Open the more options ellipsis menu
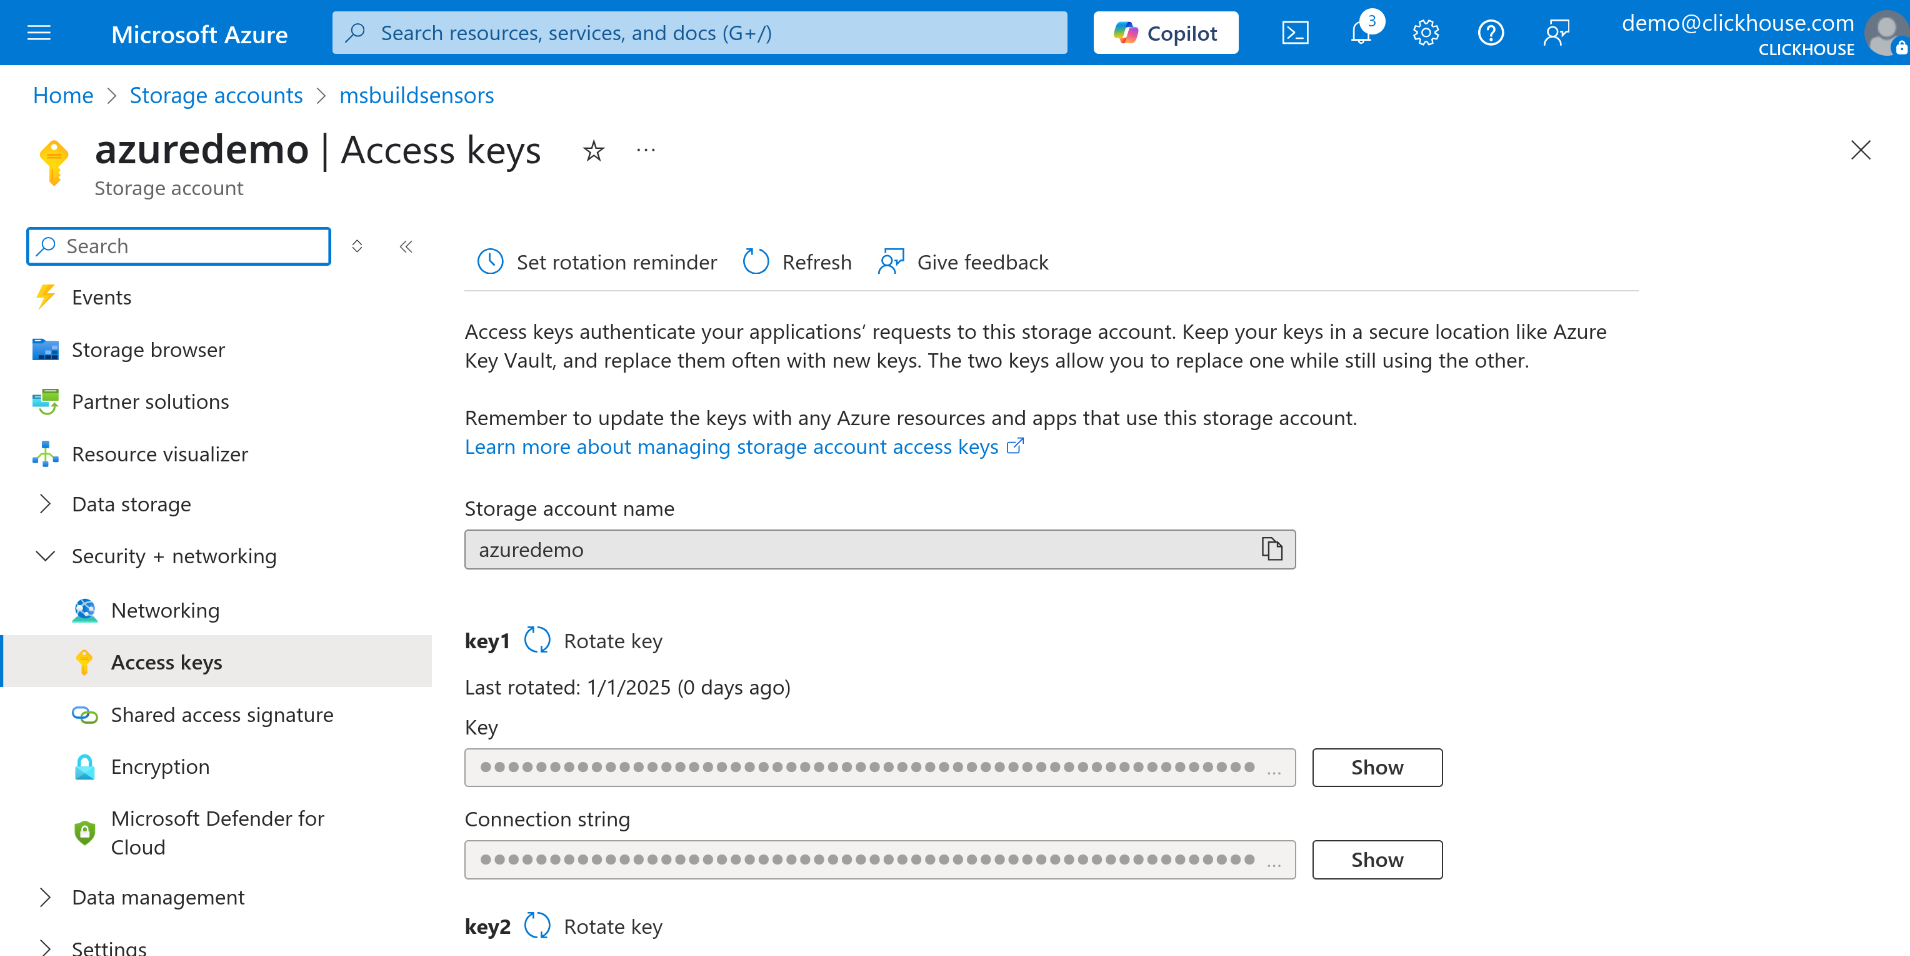This screenshot has width=1910, height=956. (x=645, y=150)
